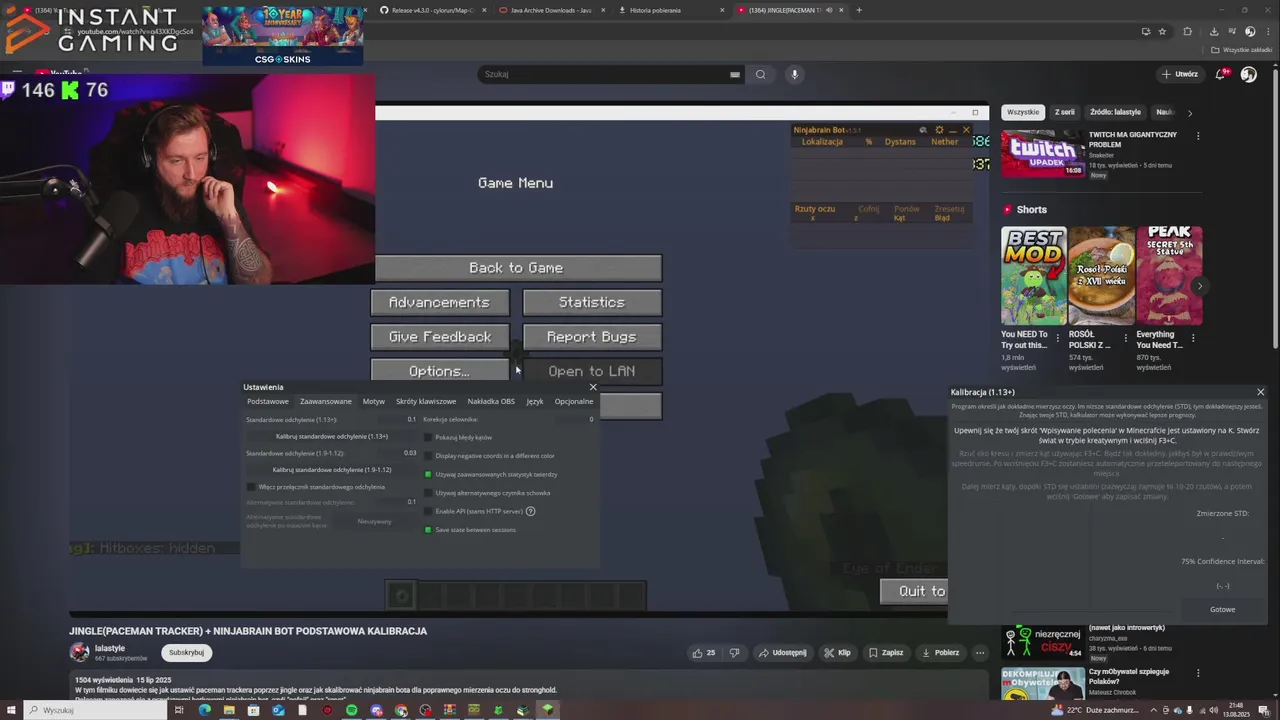1280x720 pixels.
Task: Click the Udostępnij share button
Action: tap(782, 653)
